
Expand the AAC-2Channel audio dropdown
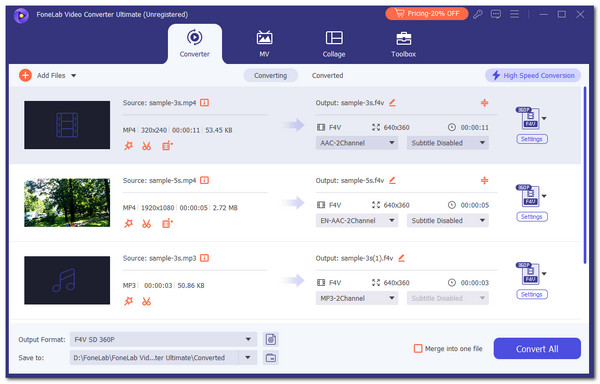(357, 143)
